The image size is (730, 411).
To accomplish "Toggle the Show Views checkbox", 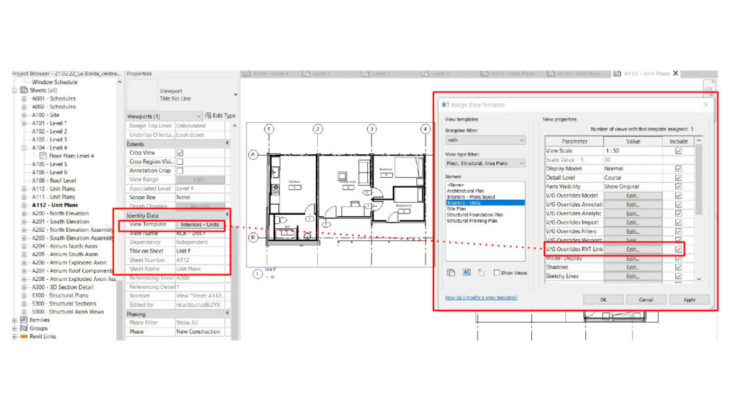I will 497,271.
